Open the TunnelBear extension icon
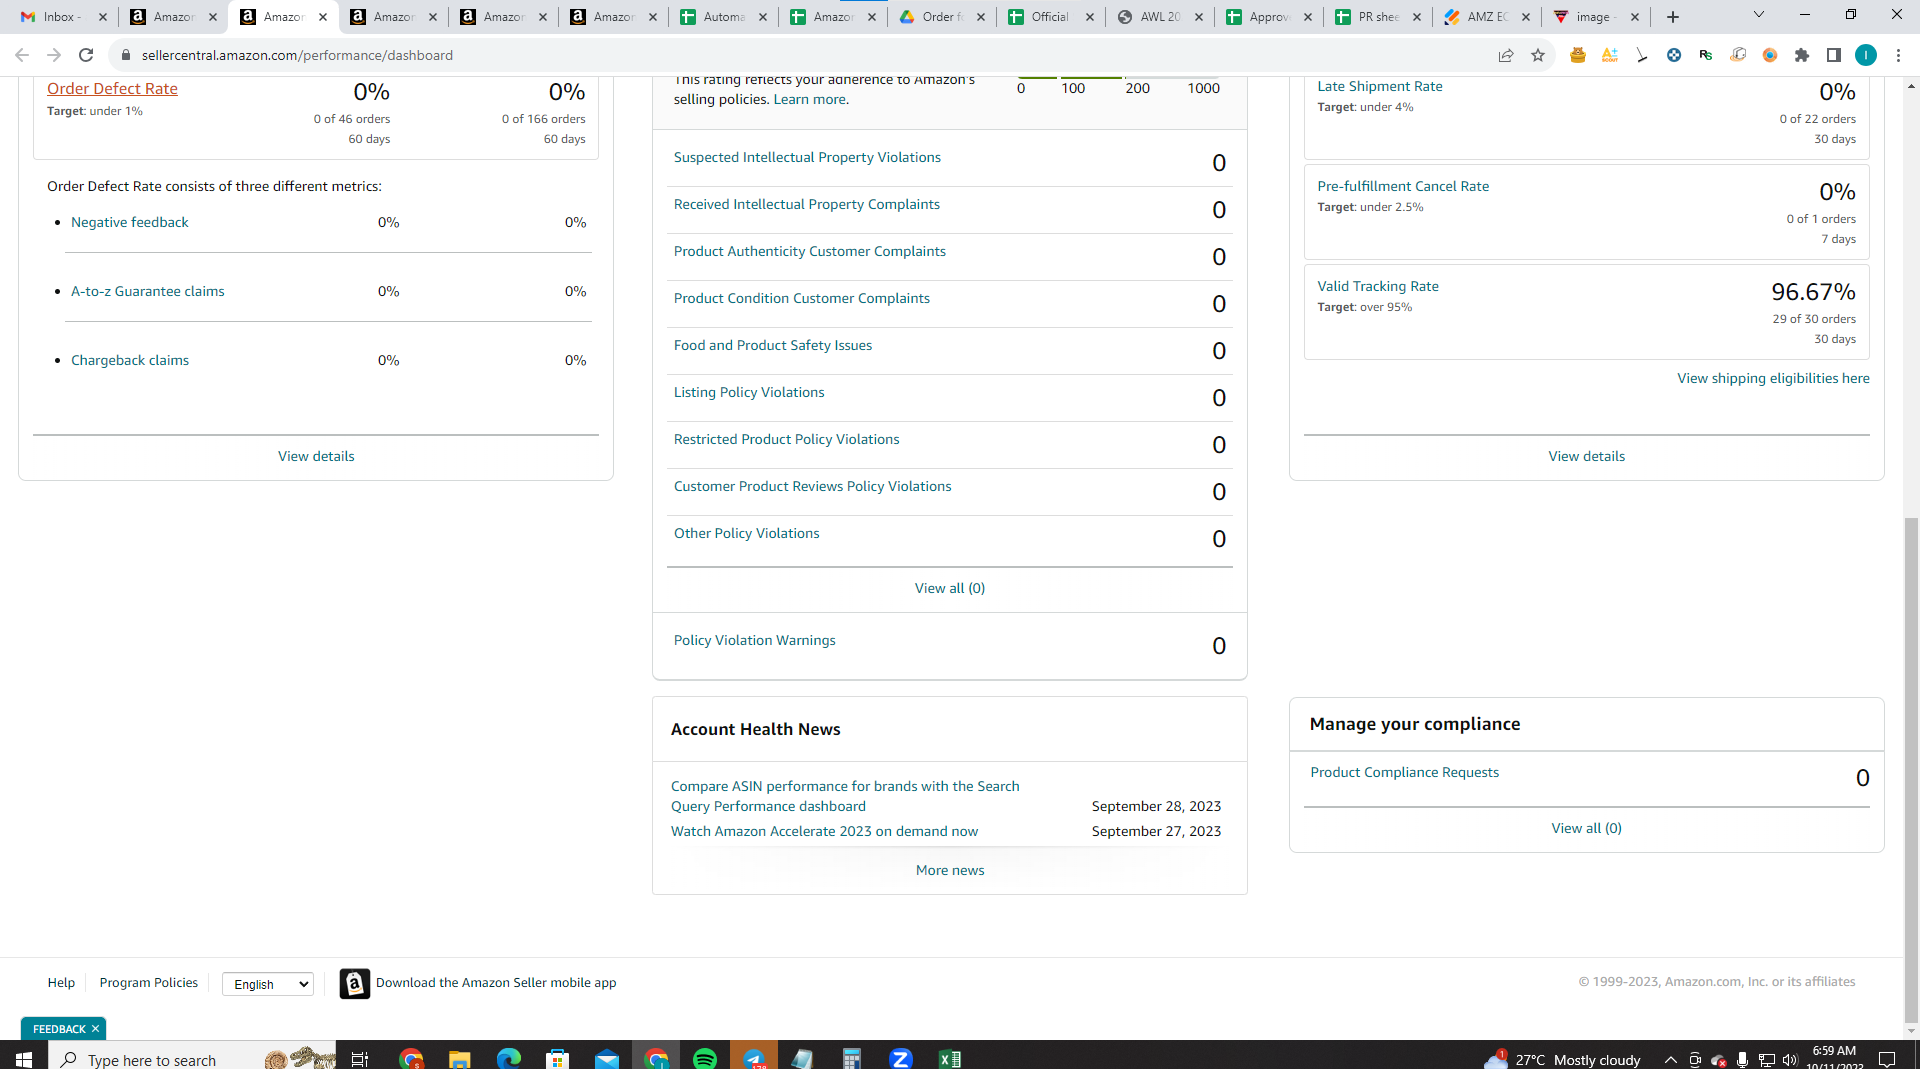Viewport: 1920px width, 1069px height. pos(1578,55)
